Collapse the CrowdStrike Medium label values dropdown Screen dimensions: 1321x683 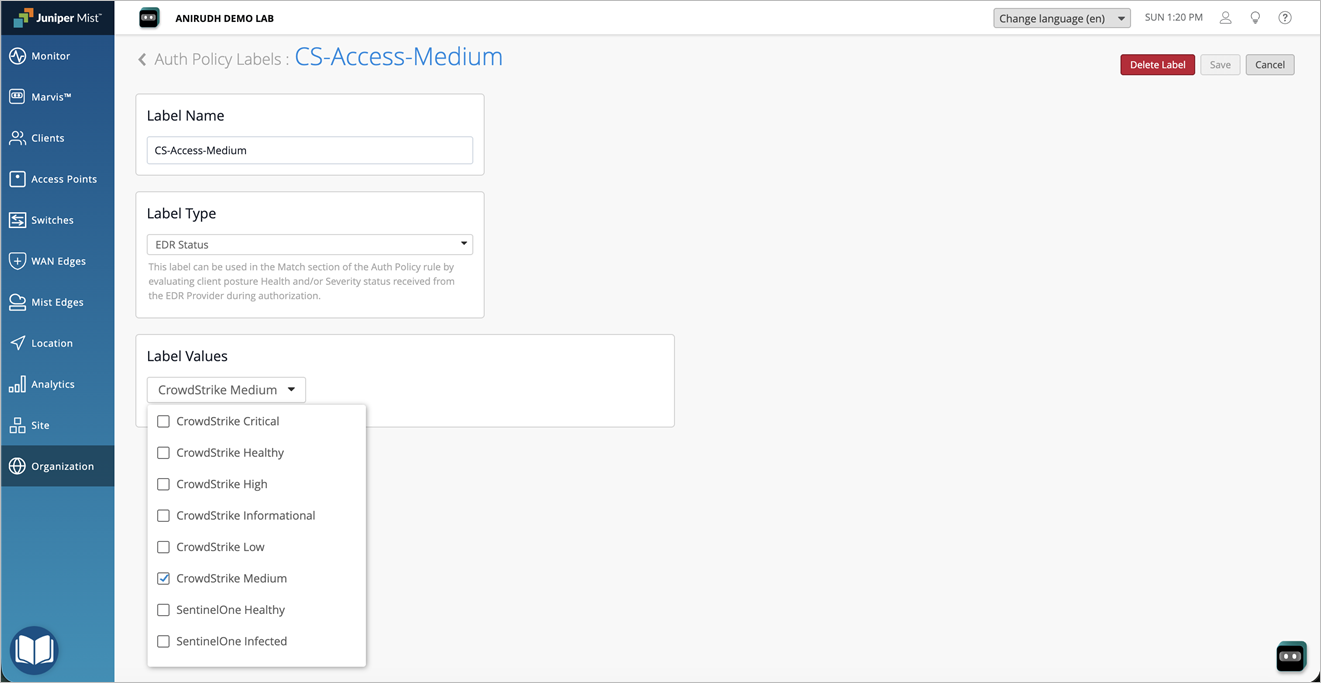[x=226, y=390]
